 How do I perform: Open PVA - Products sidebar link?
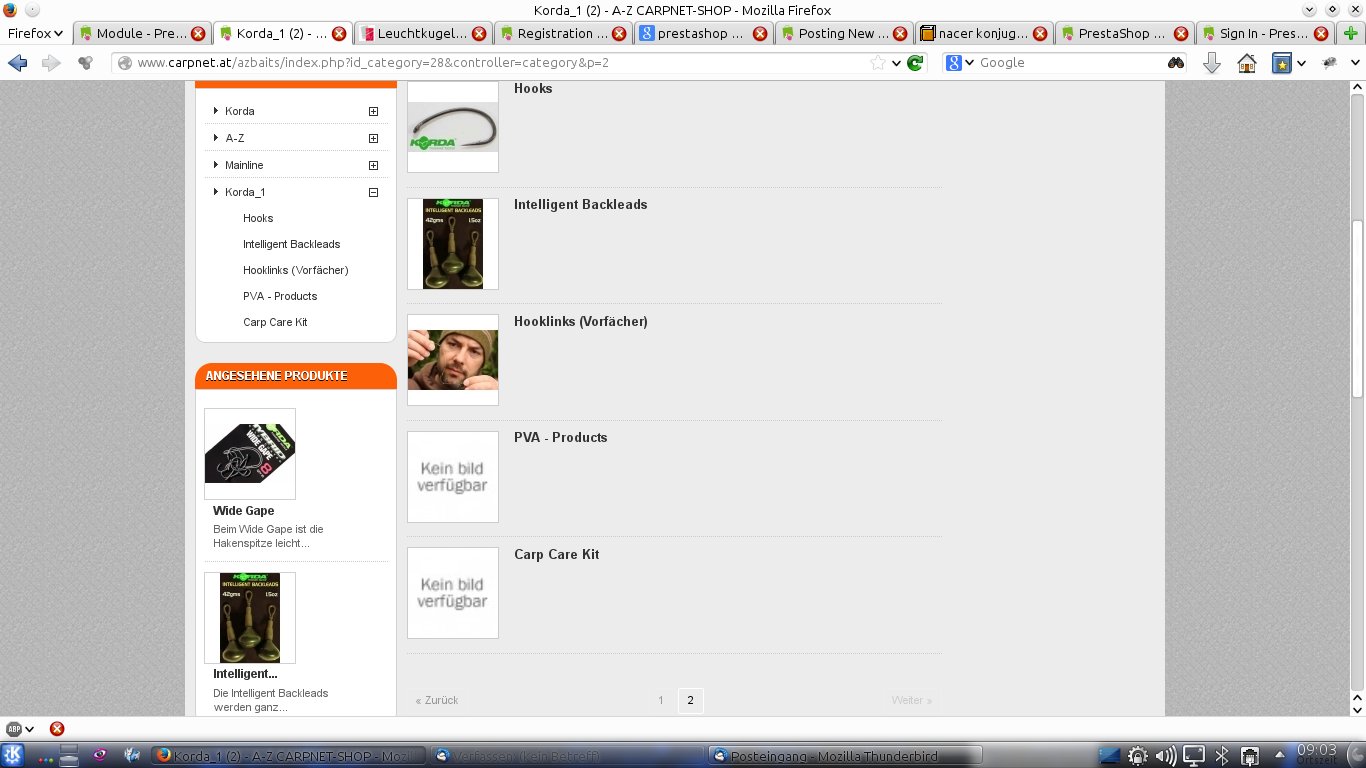point(280,296)
